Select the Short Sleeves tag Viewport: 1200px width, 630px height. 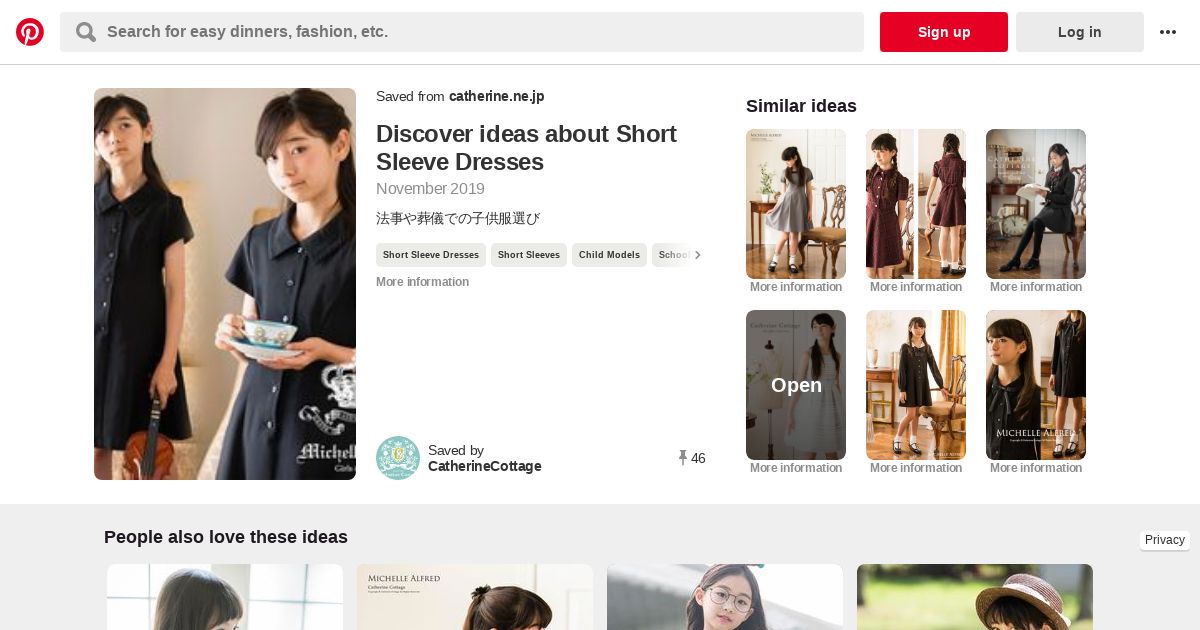pos(529,255)
